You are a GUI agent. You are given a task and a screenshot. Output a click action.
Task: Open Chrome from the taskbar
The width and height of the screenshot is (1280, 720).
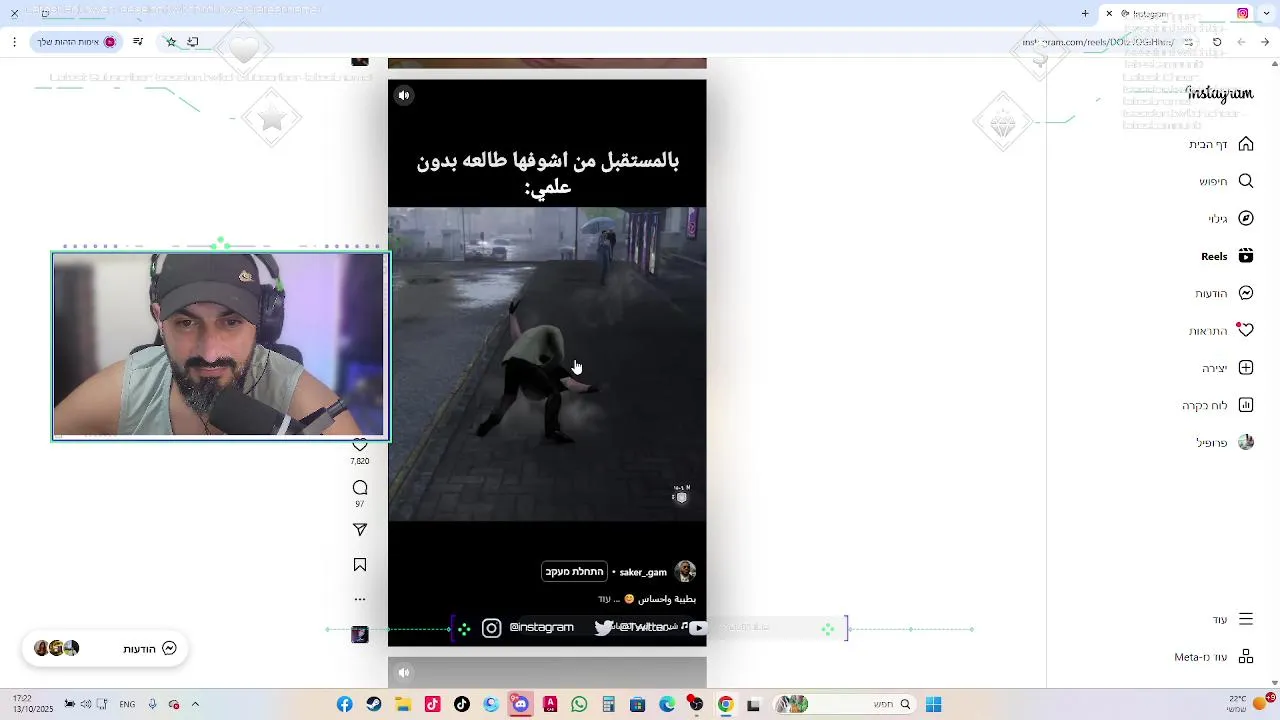coord(725,705)
